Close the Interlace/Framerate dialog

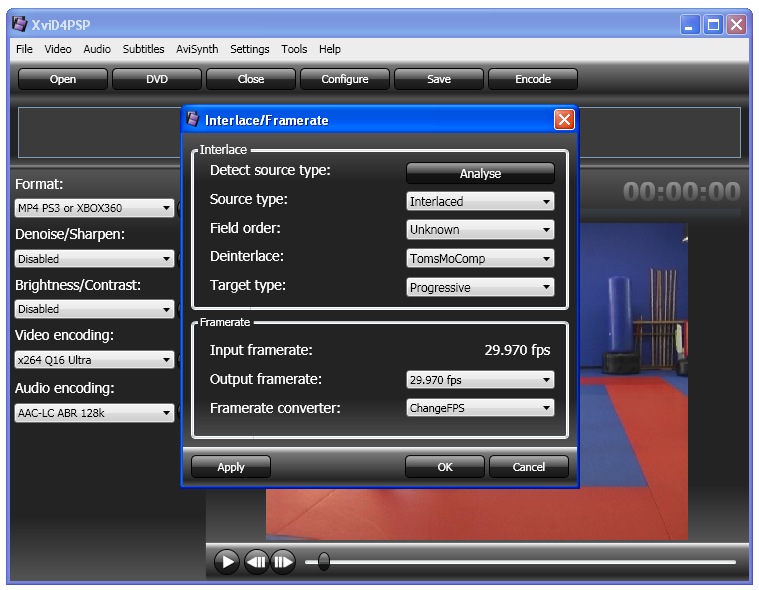pos(564,120)
